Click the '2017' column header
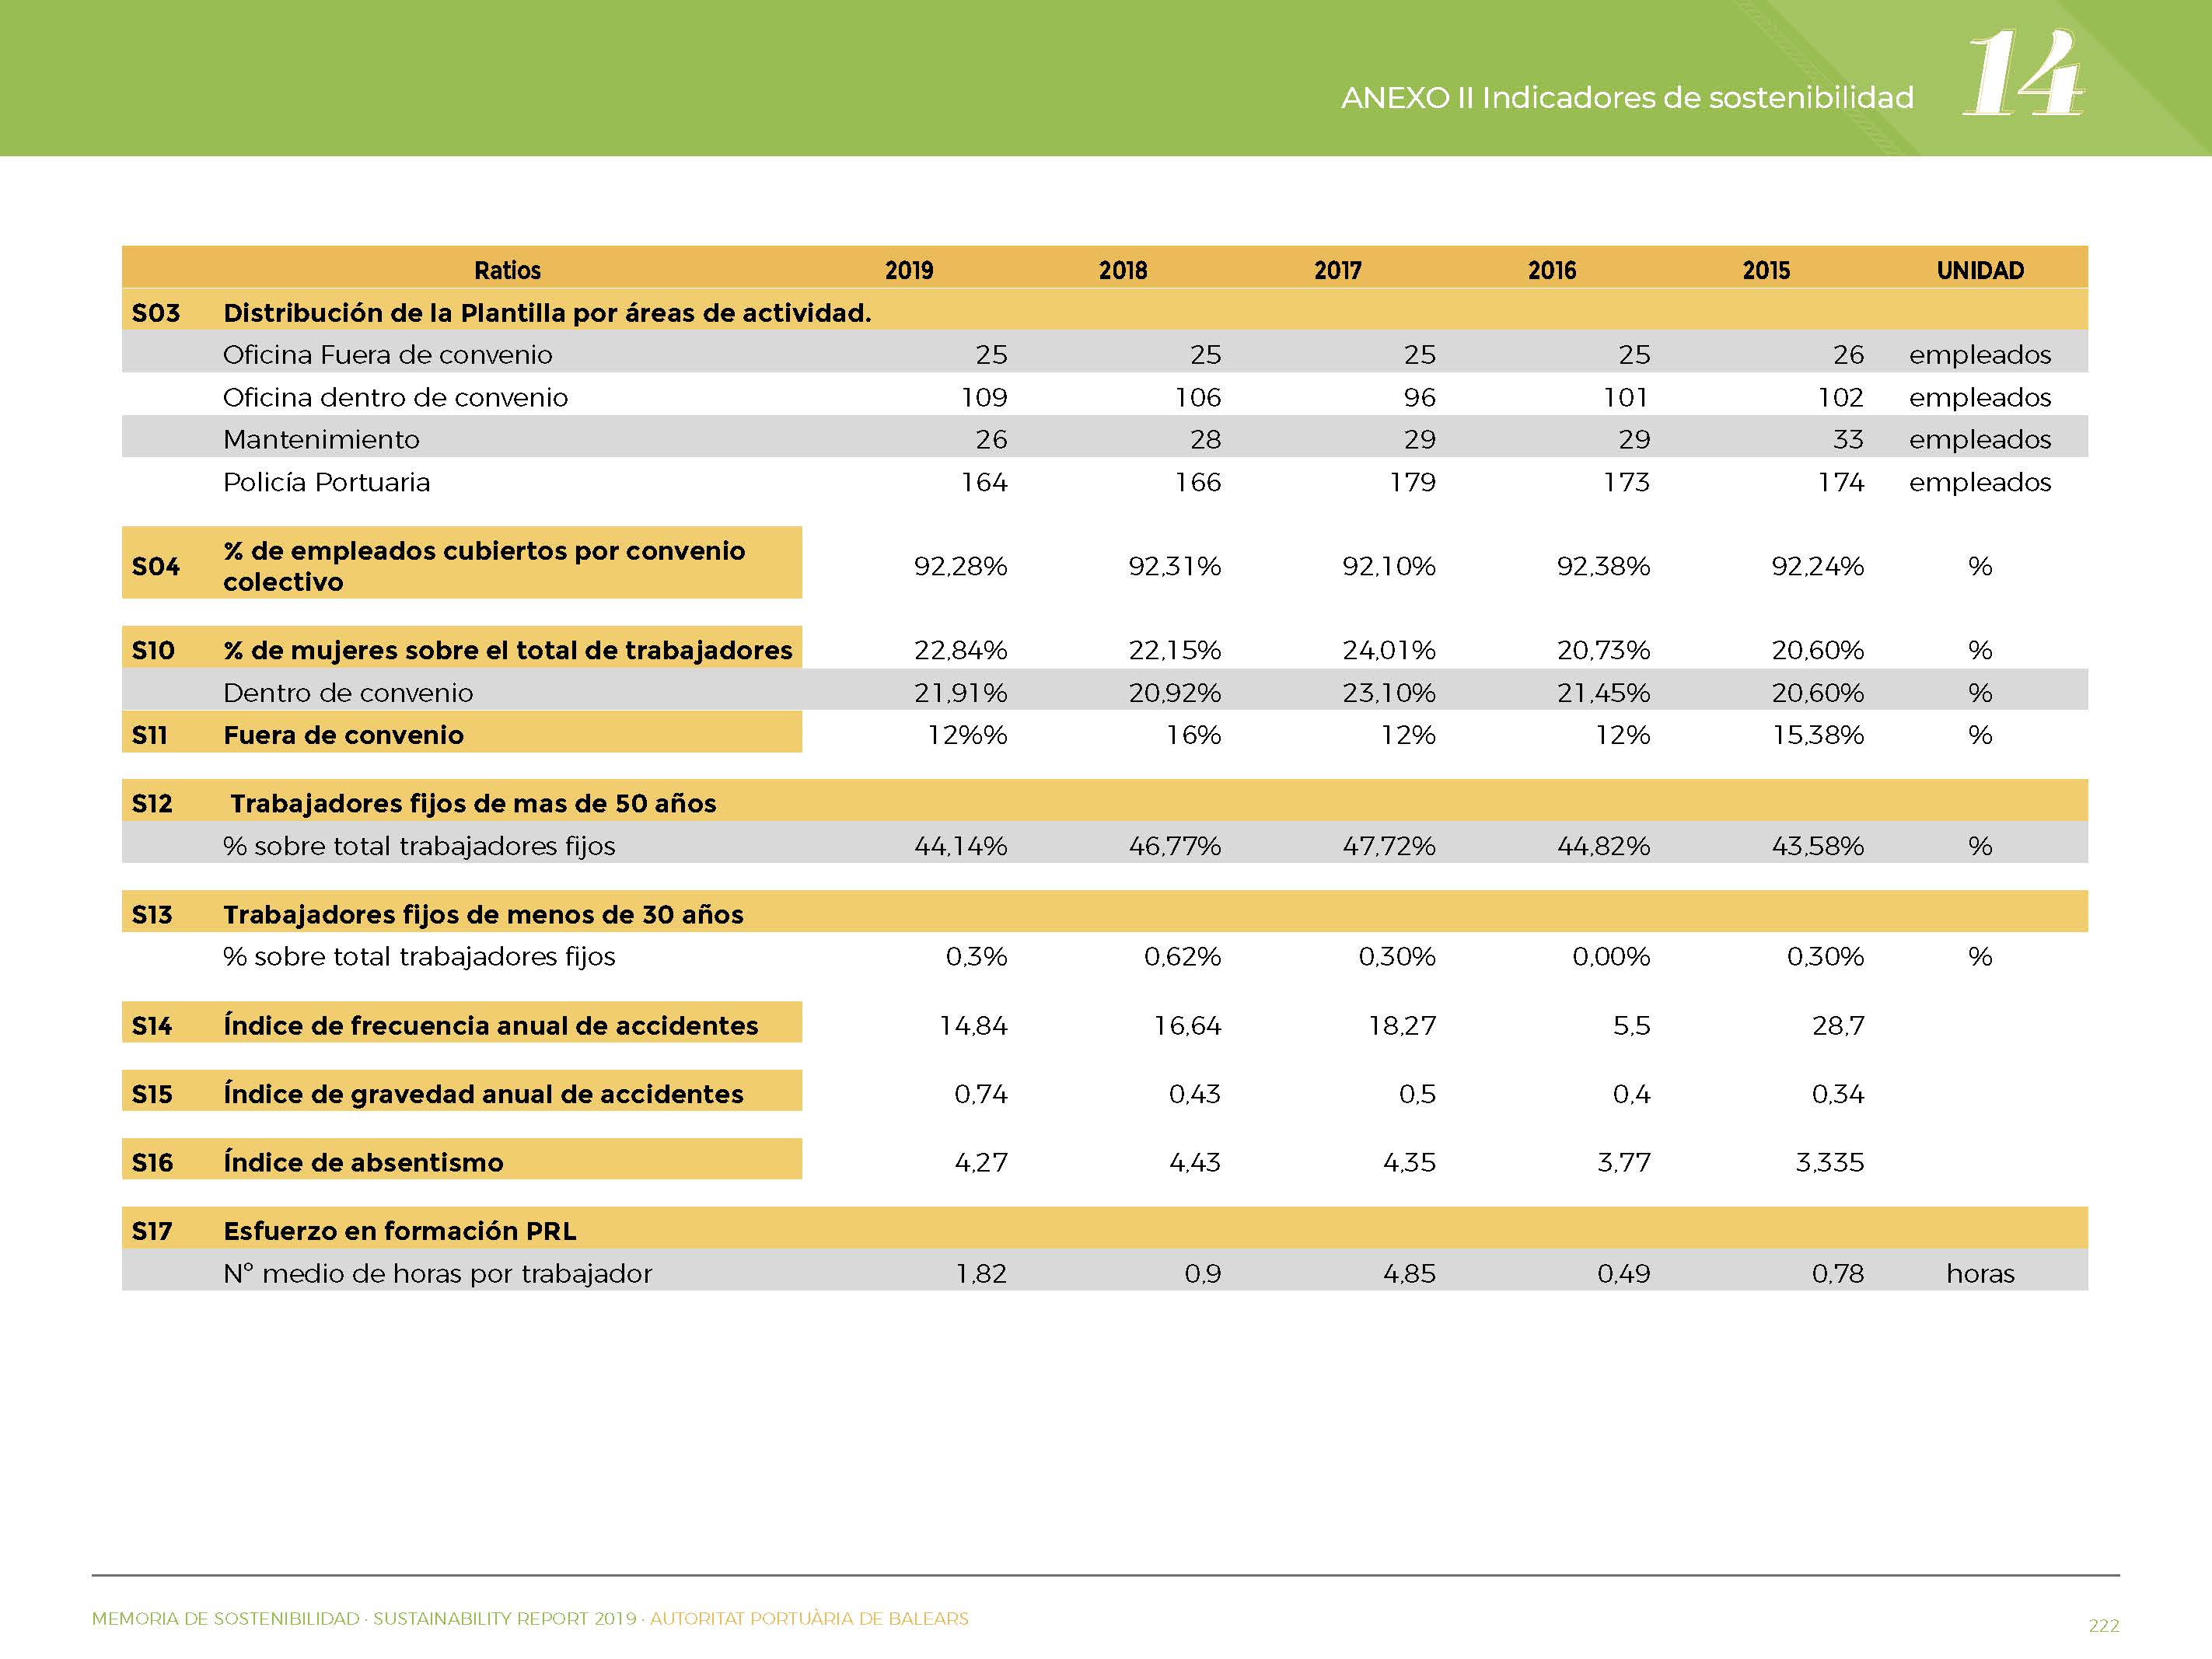Viewport: 2212px width, 1659px height. (x=1338, y=270)
